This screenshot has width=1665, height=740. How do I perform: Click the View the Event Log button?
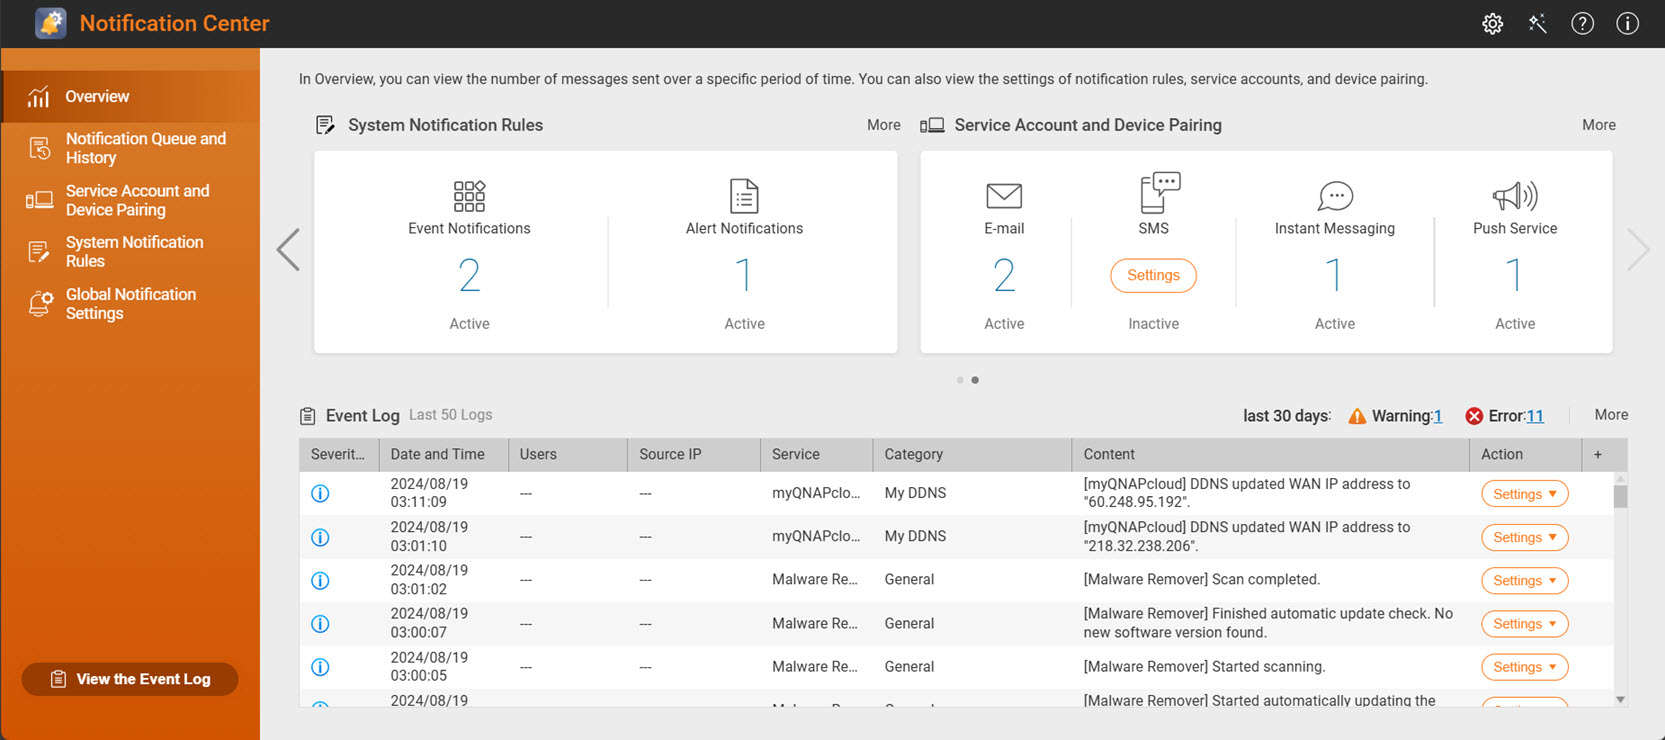130,679
